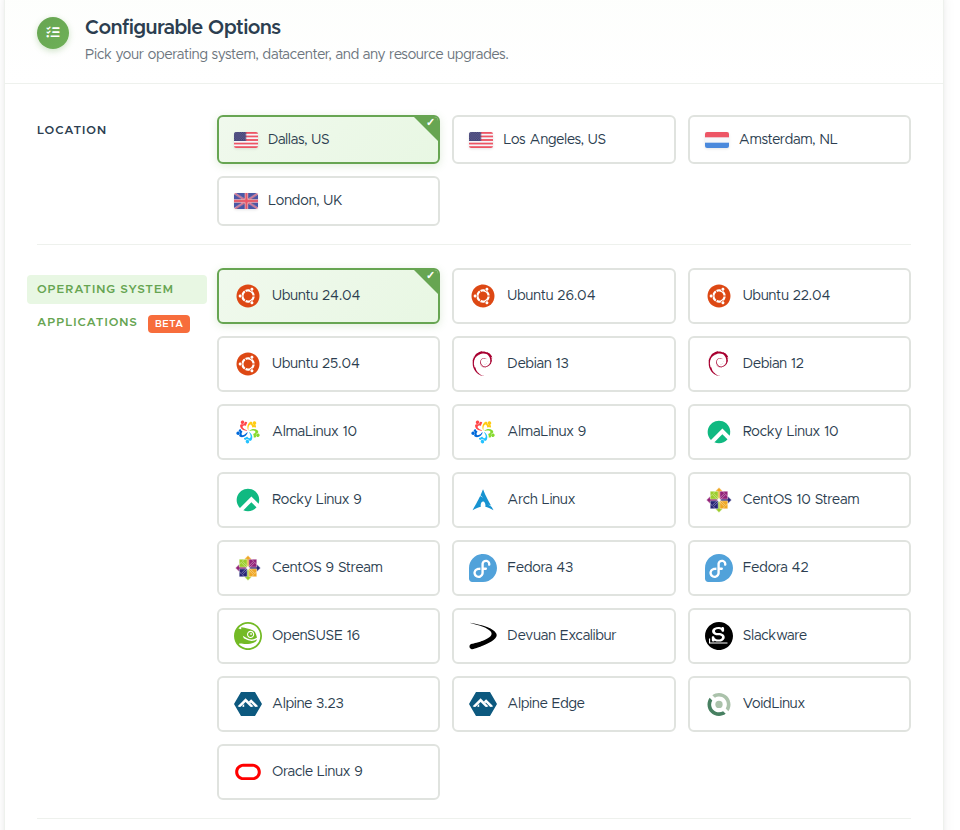This screenshot has height=830, width=960.
Task: Choose Ubuntu 25.04 option
Action: pos(328,364)
